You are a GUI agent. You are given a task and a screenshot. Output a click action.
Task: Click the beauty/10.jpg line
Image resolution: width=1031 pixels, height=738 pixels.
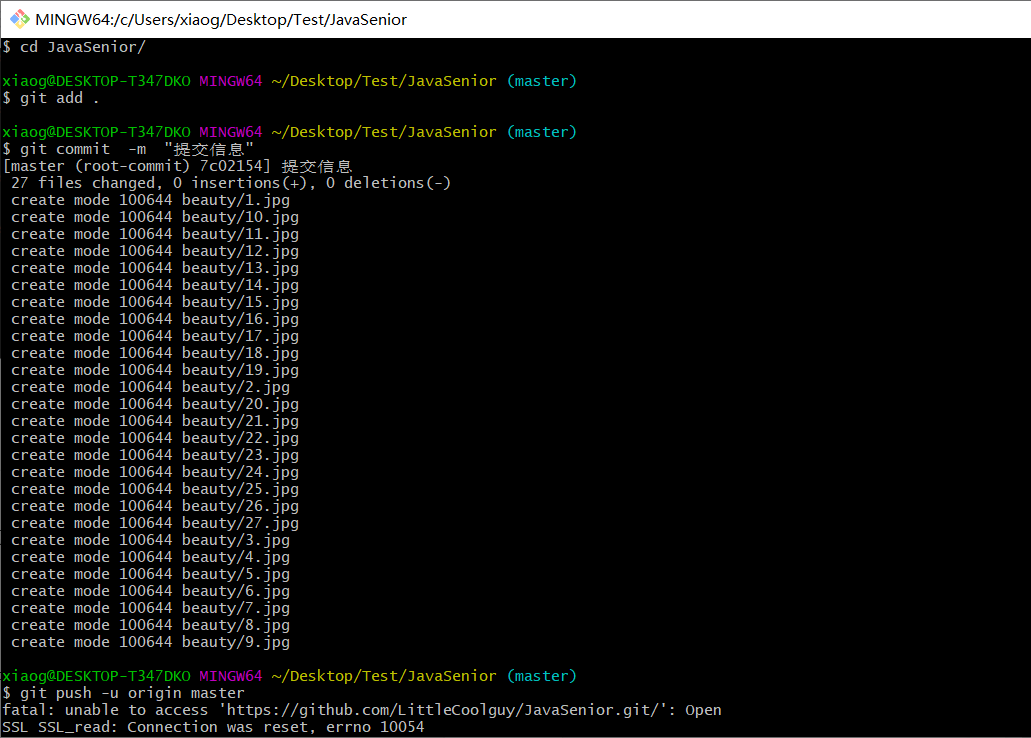pyautogui.click(x=155, y=217)
